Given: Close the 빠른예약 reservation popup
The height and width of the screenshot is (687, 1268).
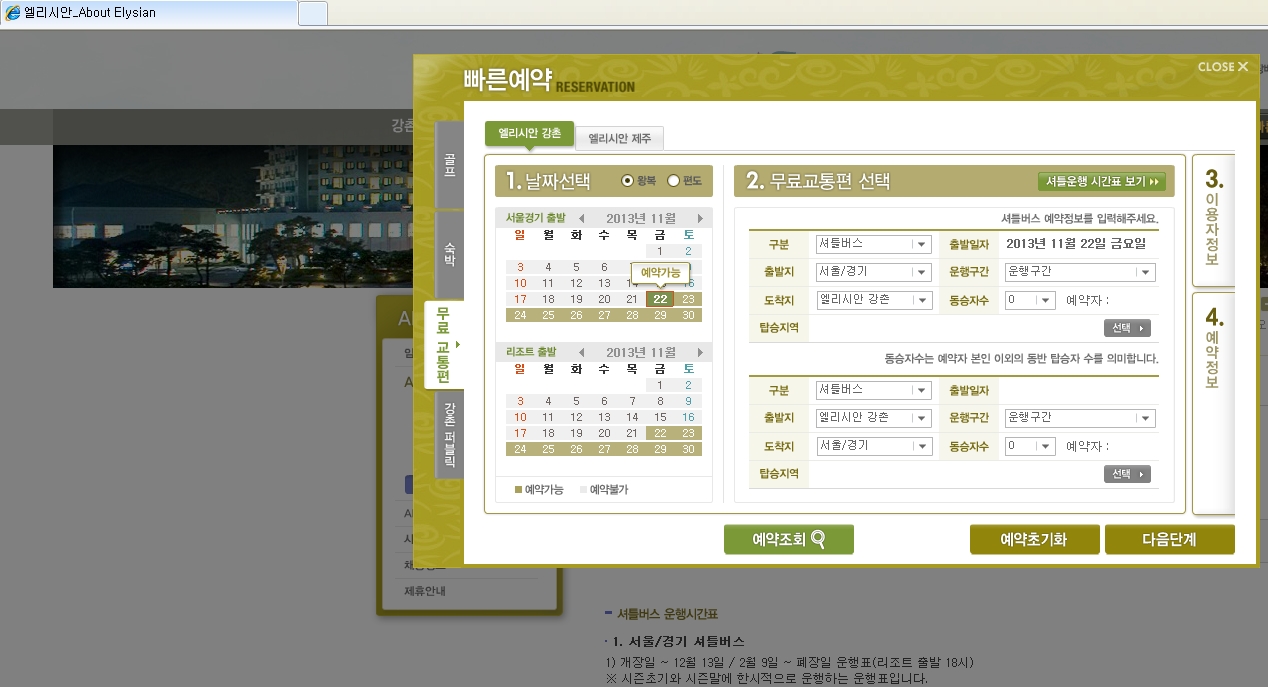Looking at the screenshot, I should (x=1223, y=67).
